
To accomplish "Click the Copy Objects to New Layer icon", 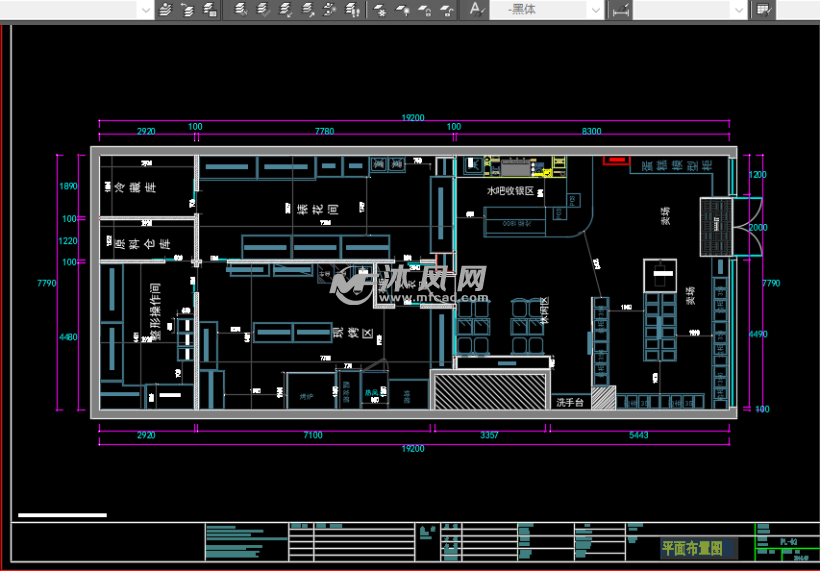I will 329,10.
